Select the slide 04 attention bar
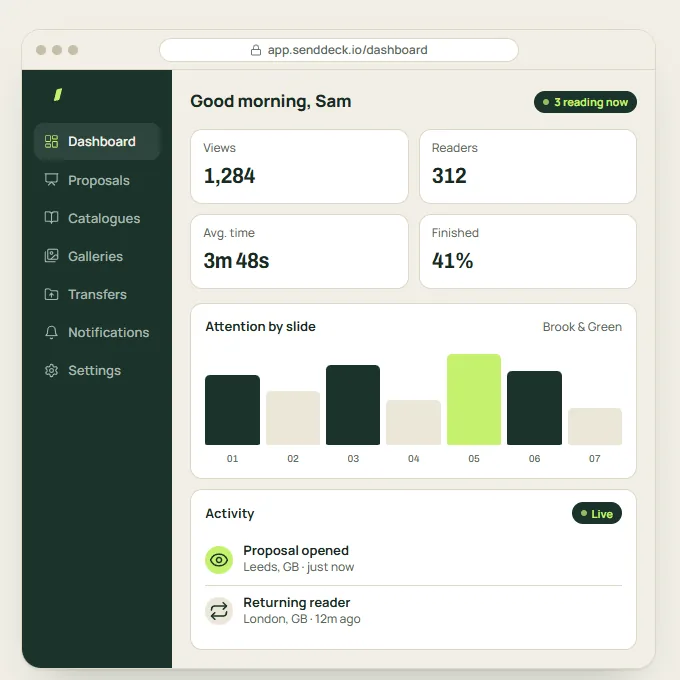680x680 pixels. point(413,422)
